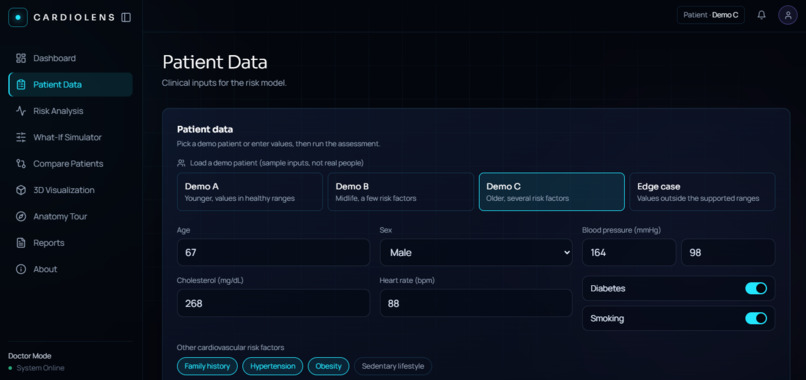Screen dimensions: 806x380
Task: Go to Reports in the sidebar
Action: coord(70,243)
